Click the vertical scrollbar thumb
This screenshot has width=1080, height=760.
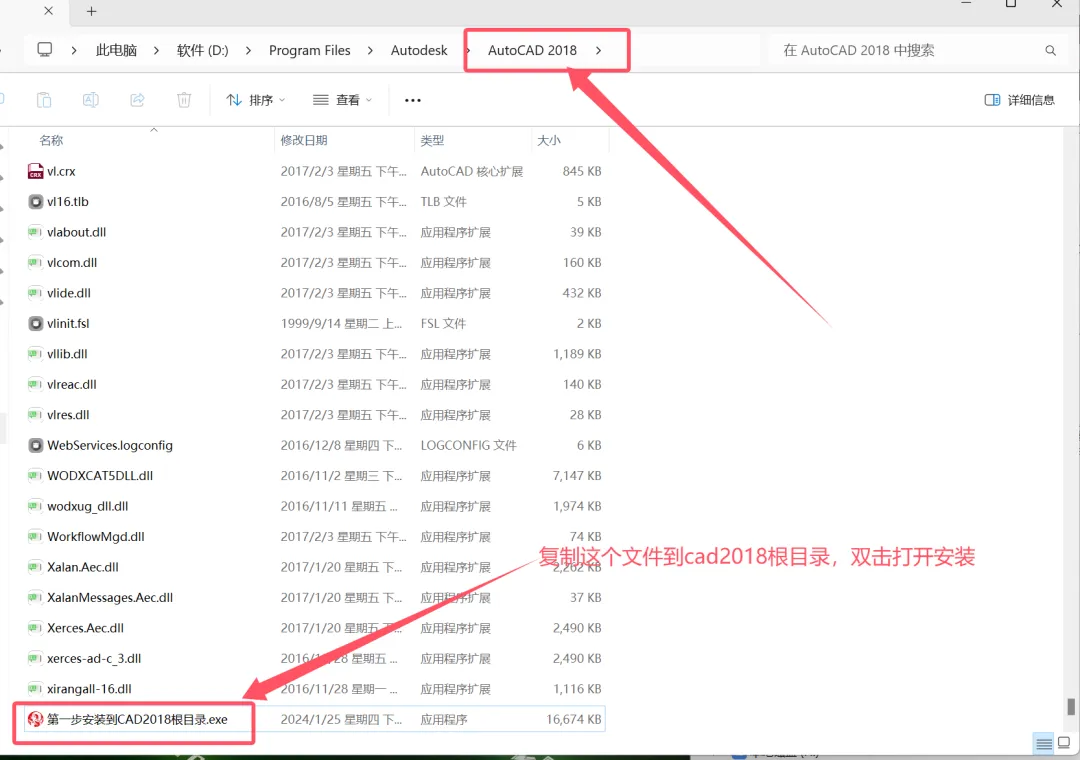[x=1070, y=707]
